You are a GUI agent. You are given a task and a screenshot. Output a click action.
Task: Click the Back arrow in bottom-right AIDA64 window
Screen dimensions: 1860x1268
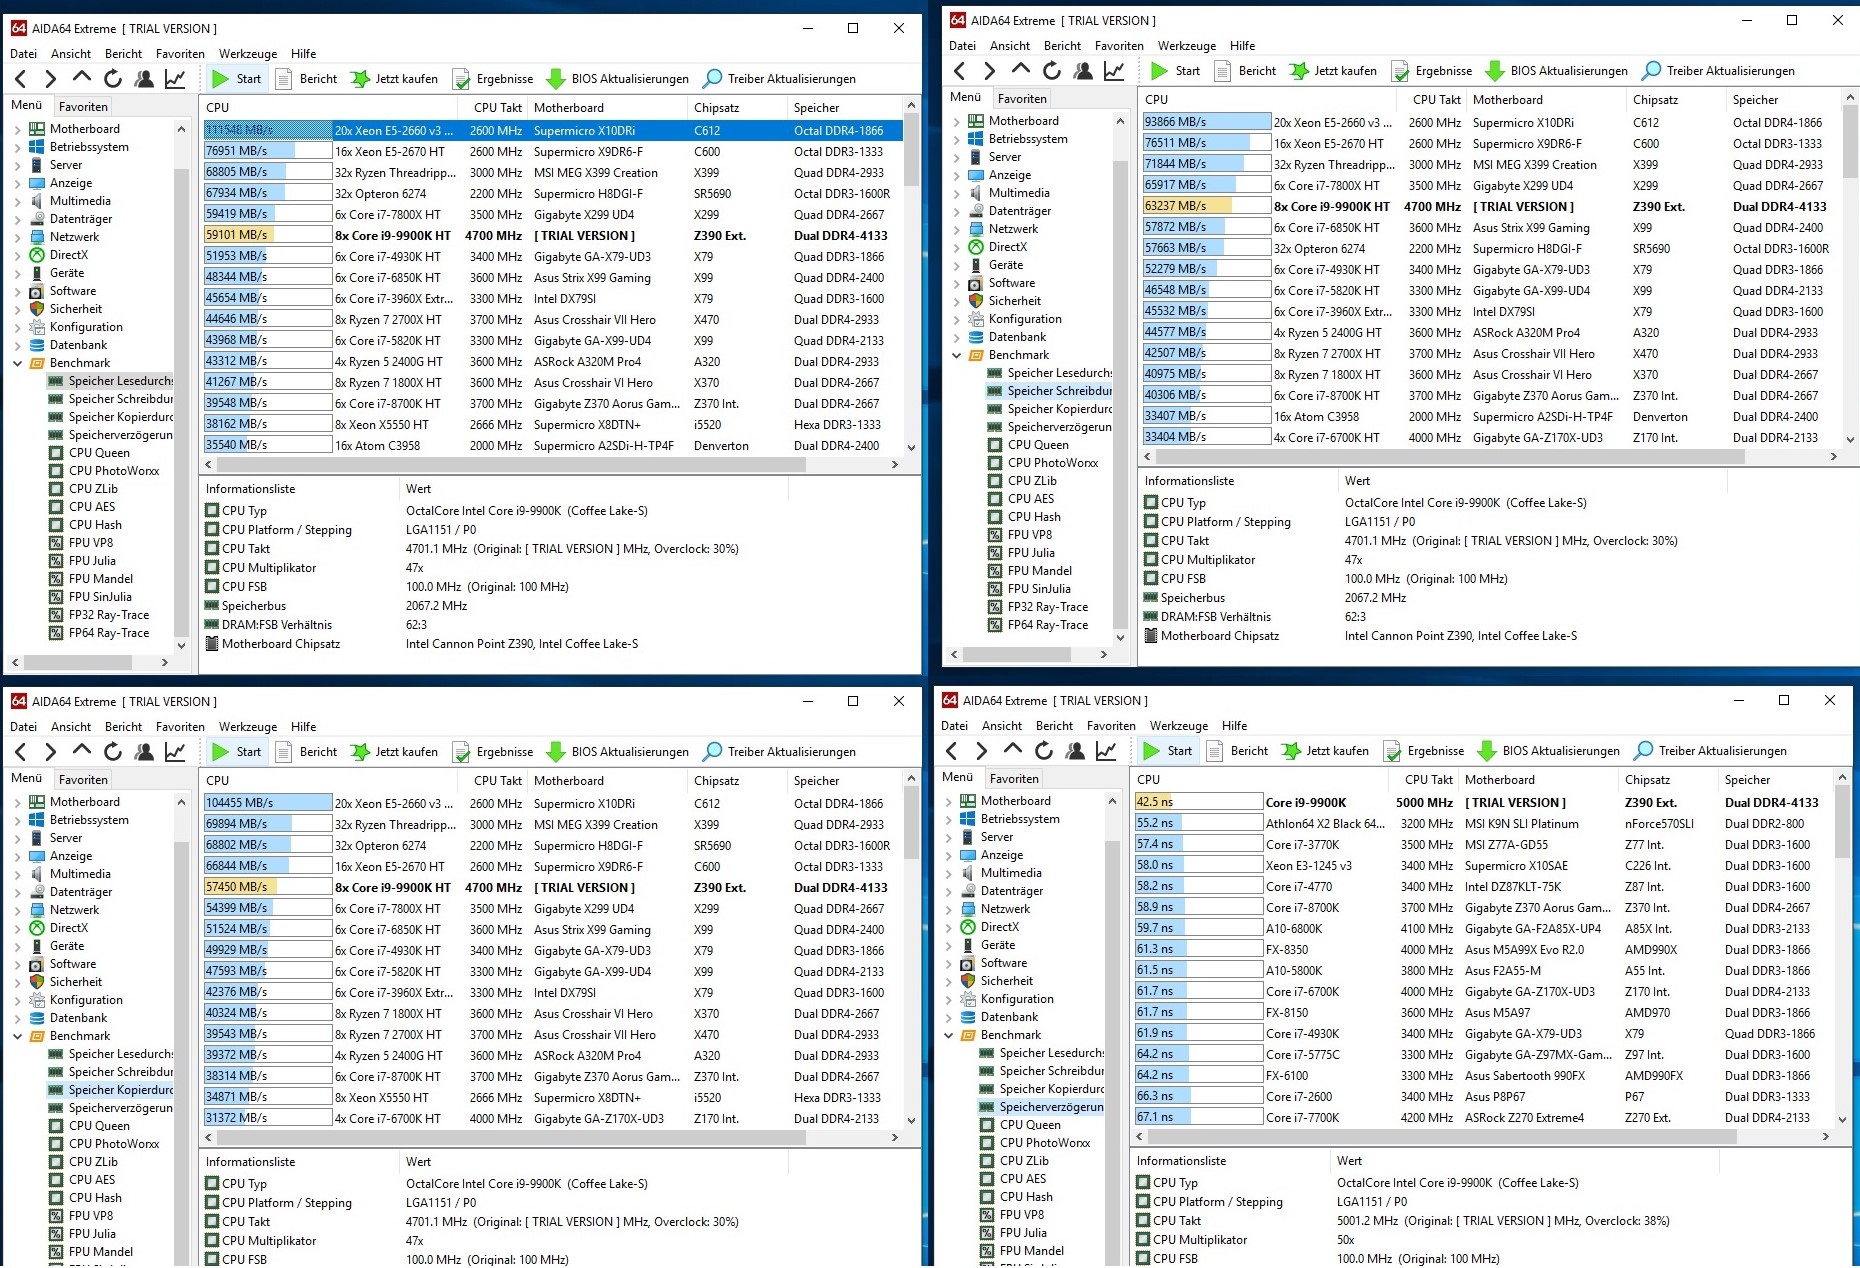tap(951, 750)
